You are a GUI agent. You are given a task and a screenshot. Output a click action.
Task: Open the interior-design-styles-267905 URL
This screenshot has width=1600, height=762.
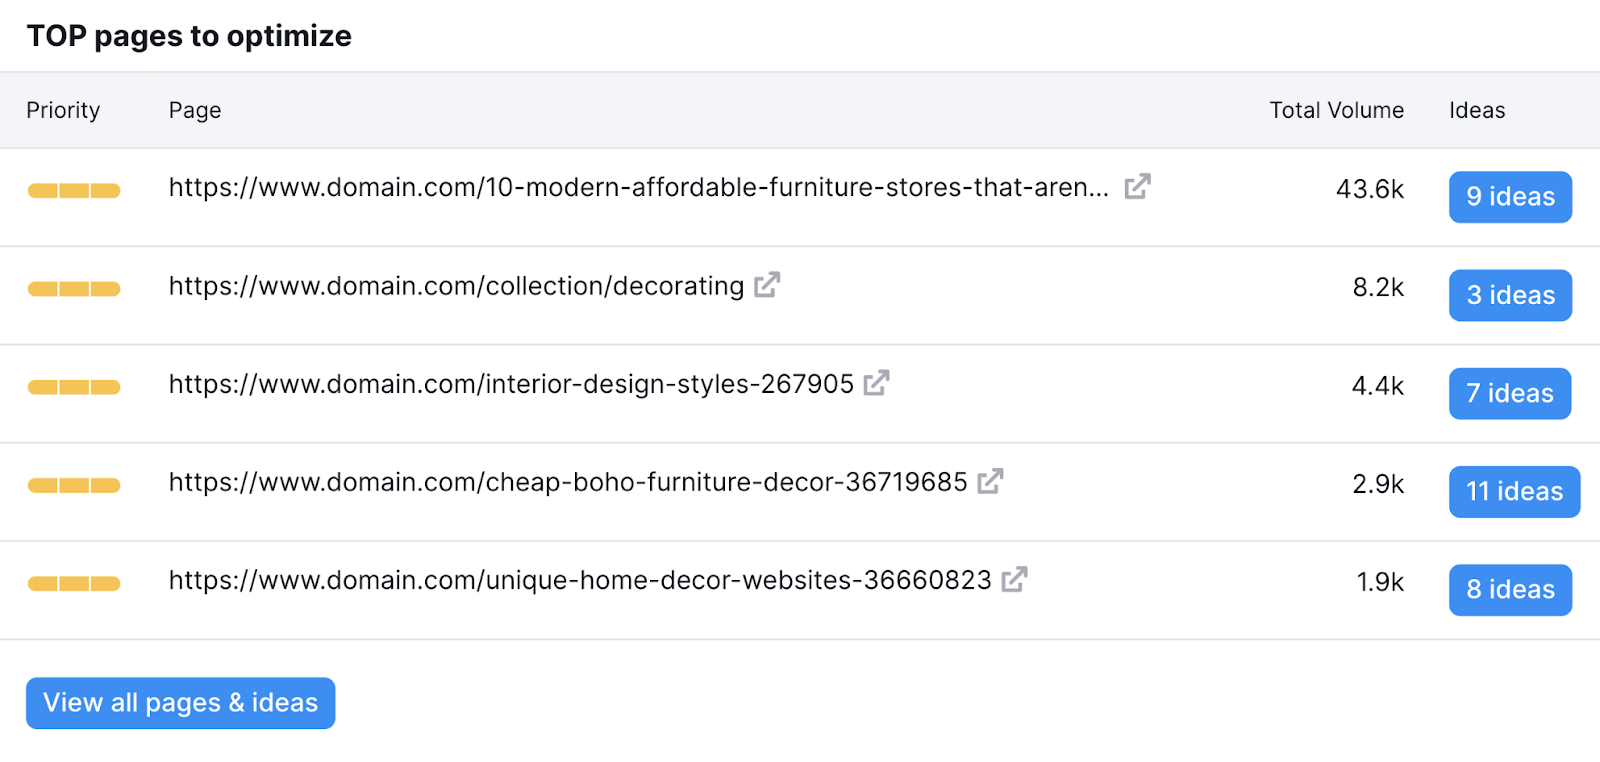(511, 384)
